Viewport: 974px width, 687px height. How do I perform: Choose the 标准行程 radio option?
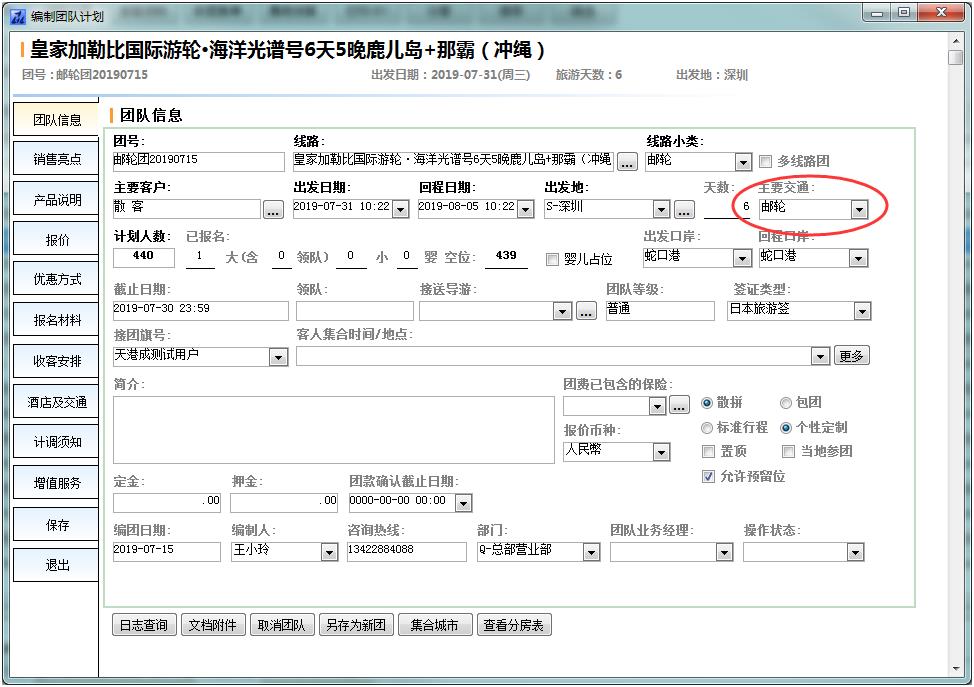(709, 428)
